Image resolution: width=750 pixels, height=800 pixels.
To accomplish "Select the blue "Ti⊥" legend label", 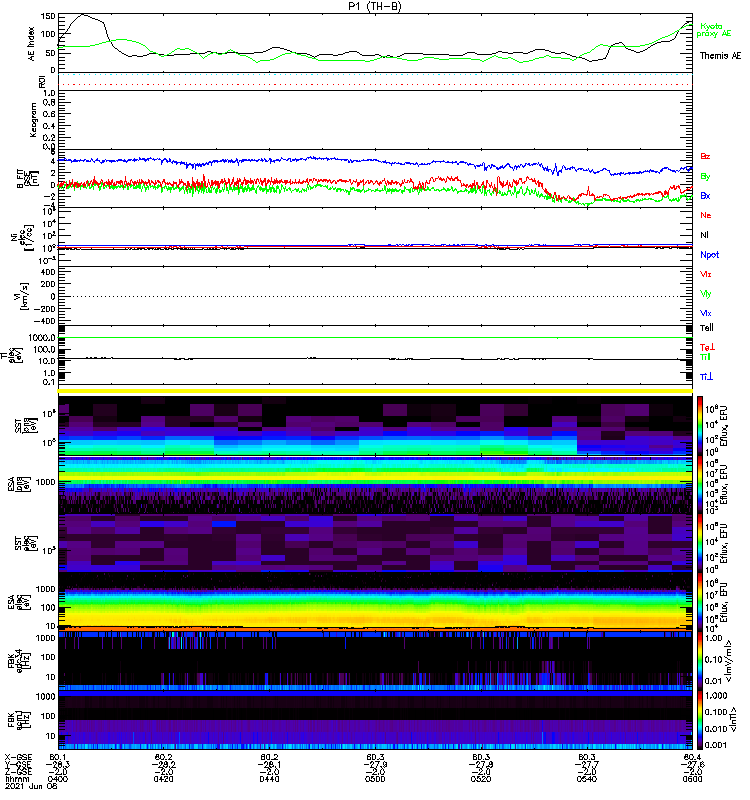I will point(706,377).
